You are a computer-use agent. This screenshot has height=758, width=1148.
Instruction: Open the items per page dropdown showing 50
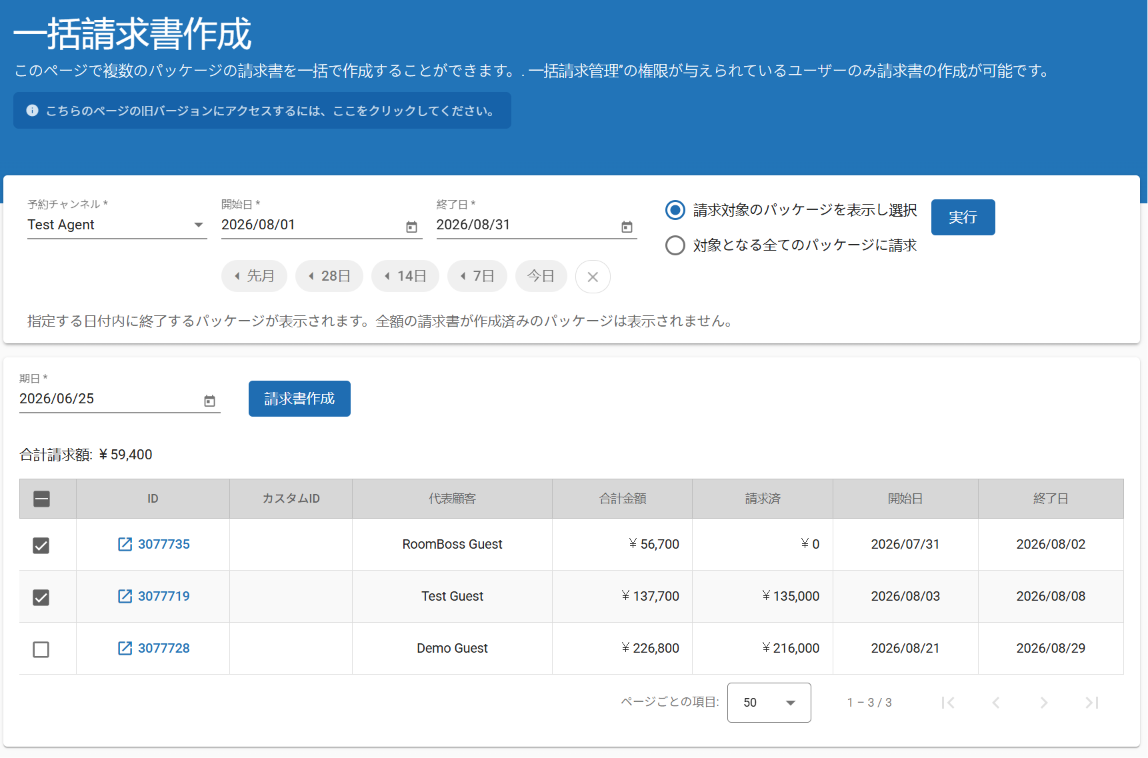point(769,702)
